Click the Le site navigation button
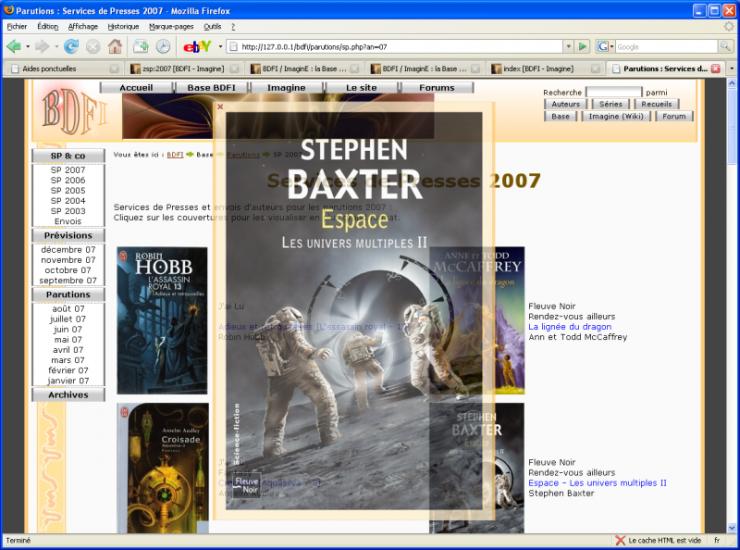The height and width of the screenshot is (550, 740). point(361,87)
